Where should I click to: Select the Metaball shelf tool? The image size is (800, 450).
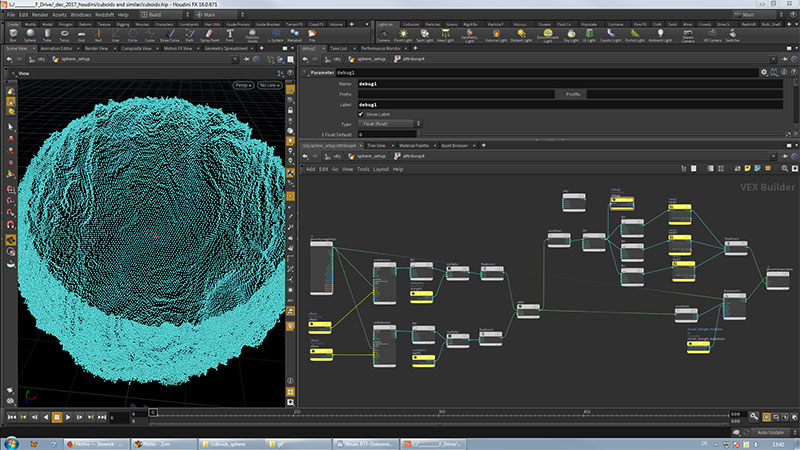[294, 35]
